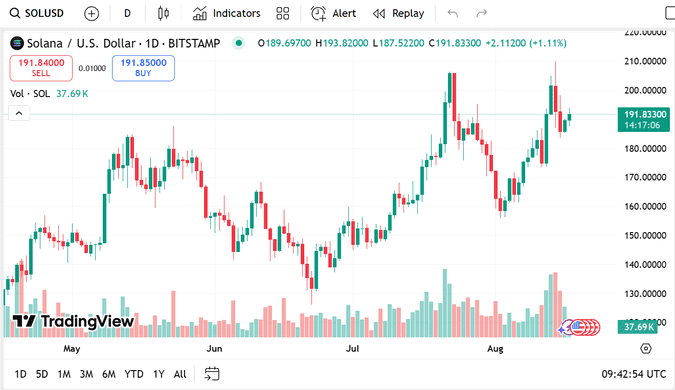Open the 09:42:54 UTC timezone menu
Screen dimensions: 675x390
[x=634, y=374]
